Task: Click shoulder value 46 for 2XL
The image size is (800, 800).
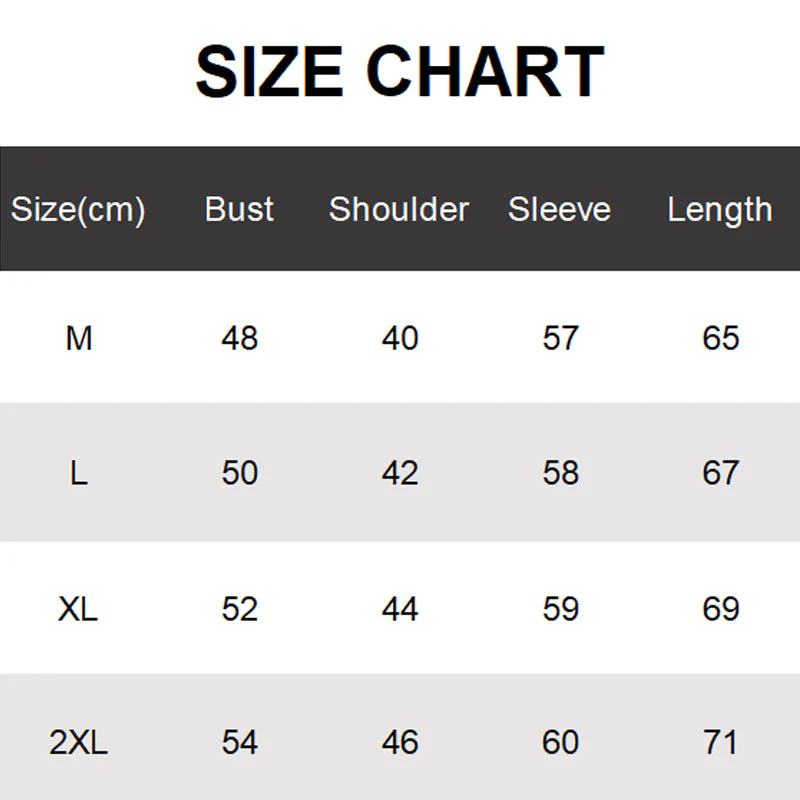Action: tap(400, 742)
